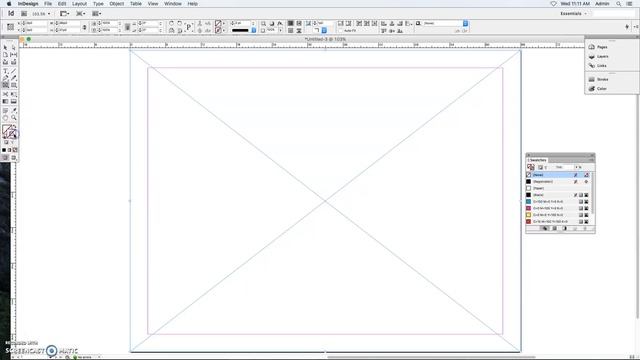
Task: Select the Gap tool
Action: (x=13, y=55)
